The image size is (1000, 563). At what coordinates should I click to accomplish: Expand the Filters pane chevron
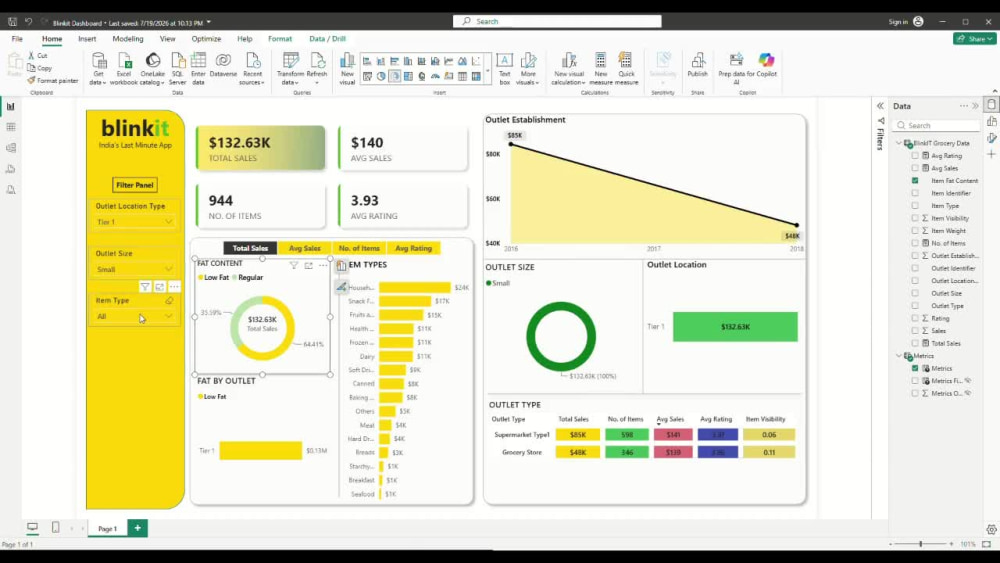[880, 106]
